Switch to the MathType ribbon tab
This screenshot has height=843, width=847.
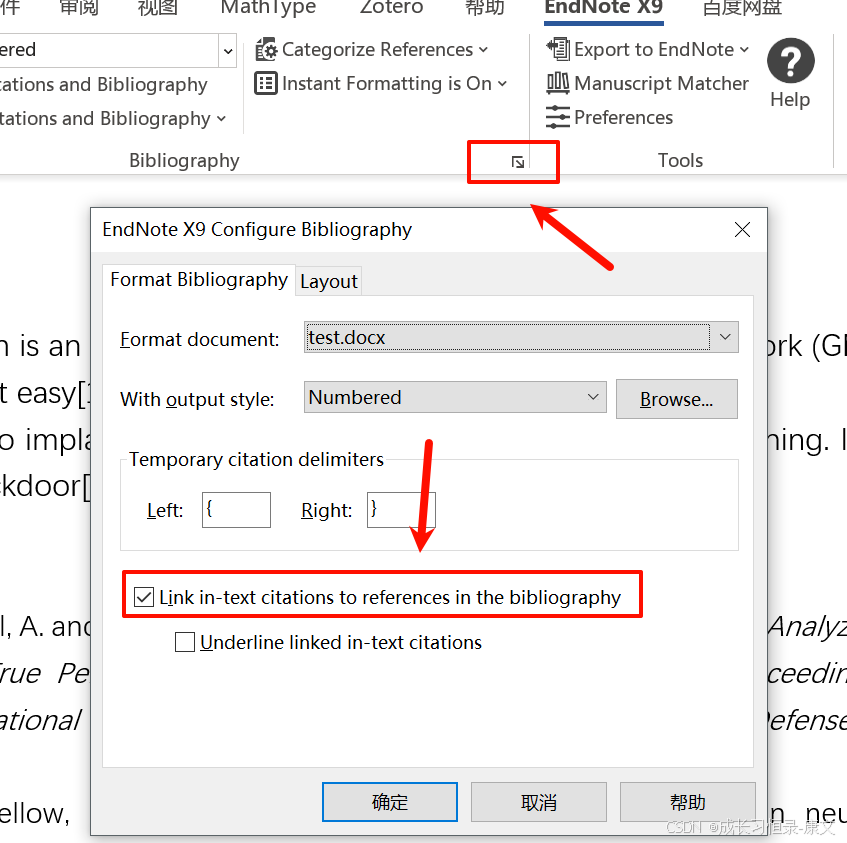pos(268,7)
